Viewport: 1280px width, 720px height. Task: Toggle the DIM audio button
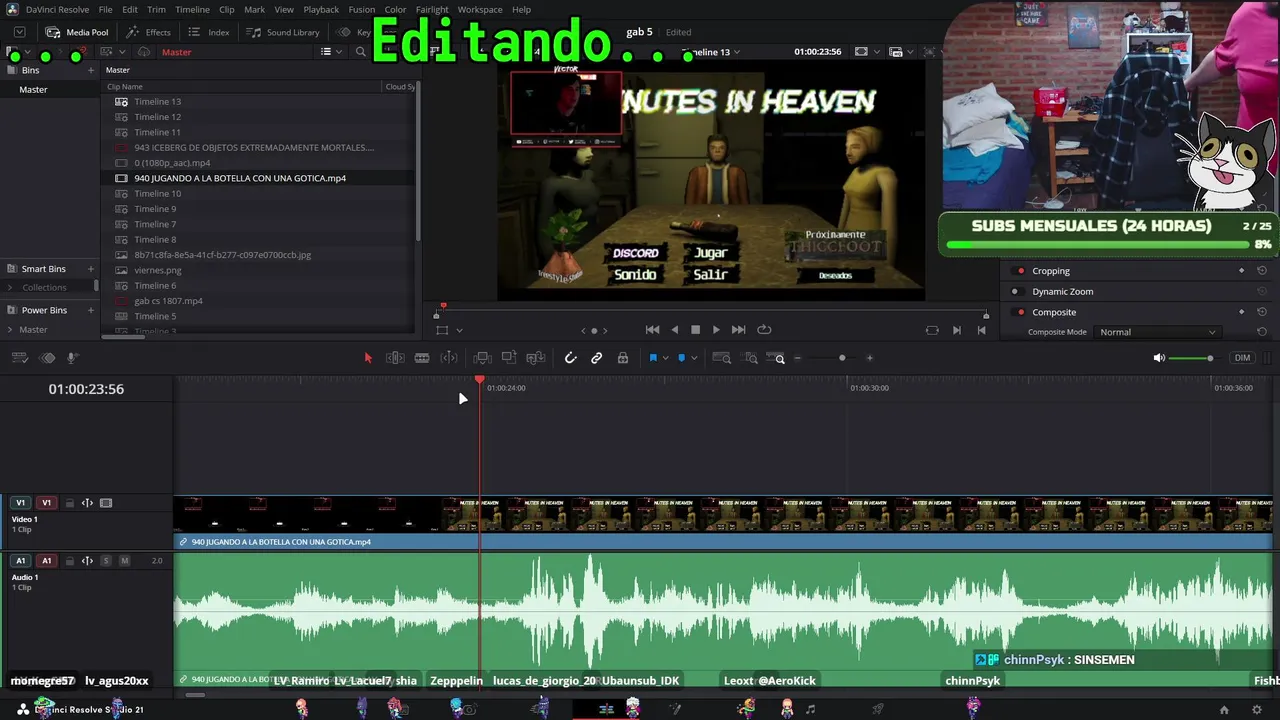(1242, 358)
